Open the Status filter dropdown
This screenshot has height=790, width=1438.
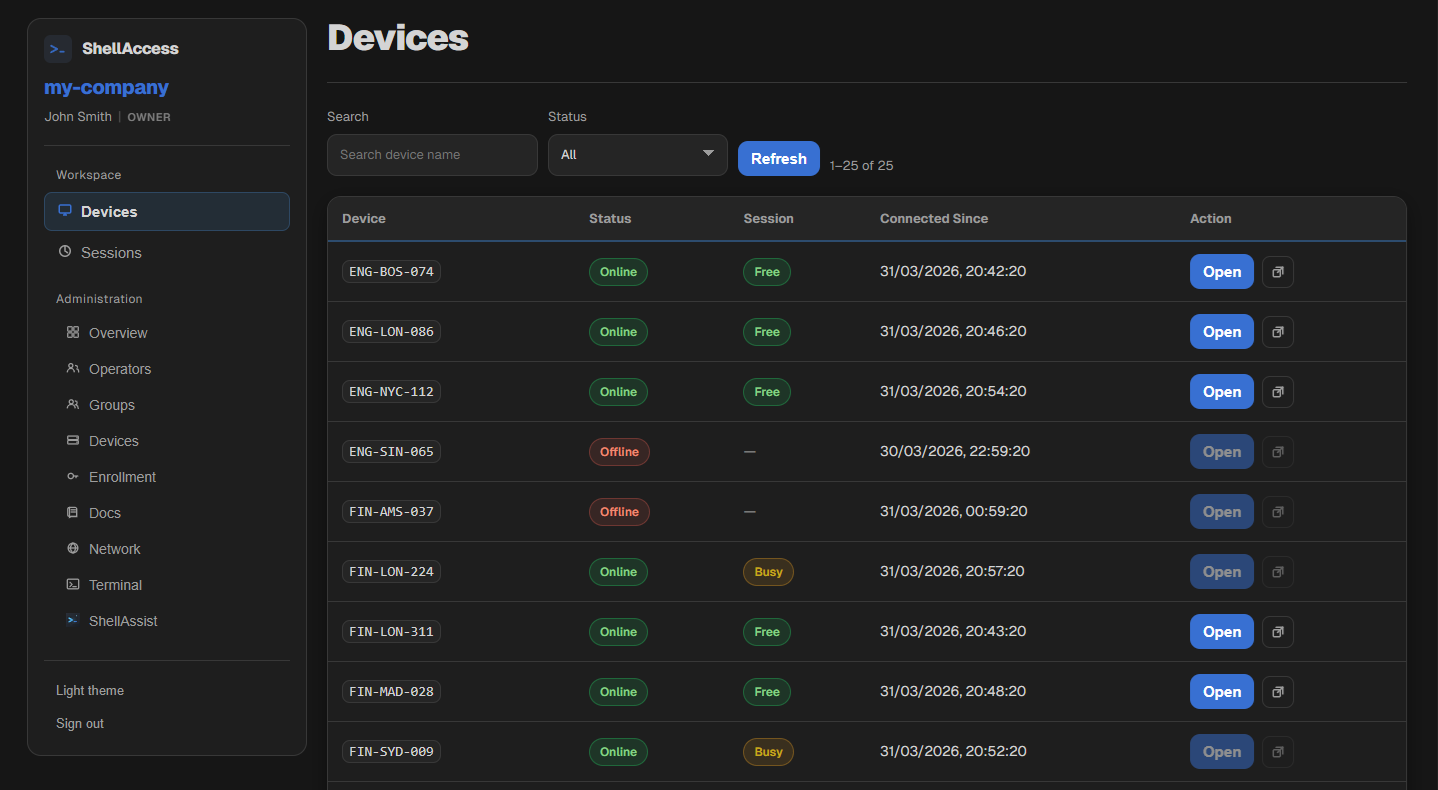[x=637, y=155]
